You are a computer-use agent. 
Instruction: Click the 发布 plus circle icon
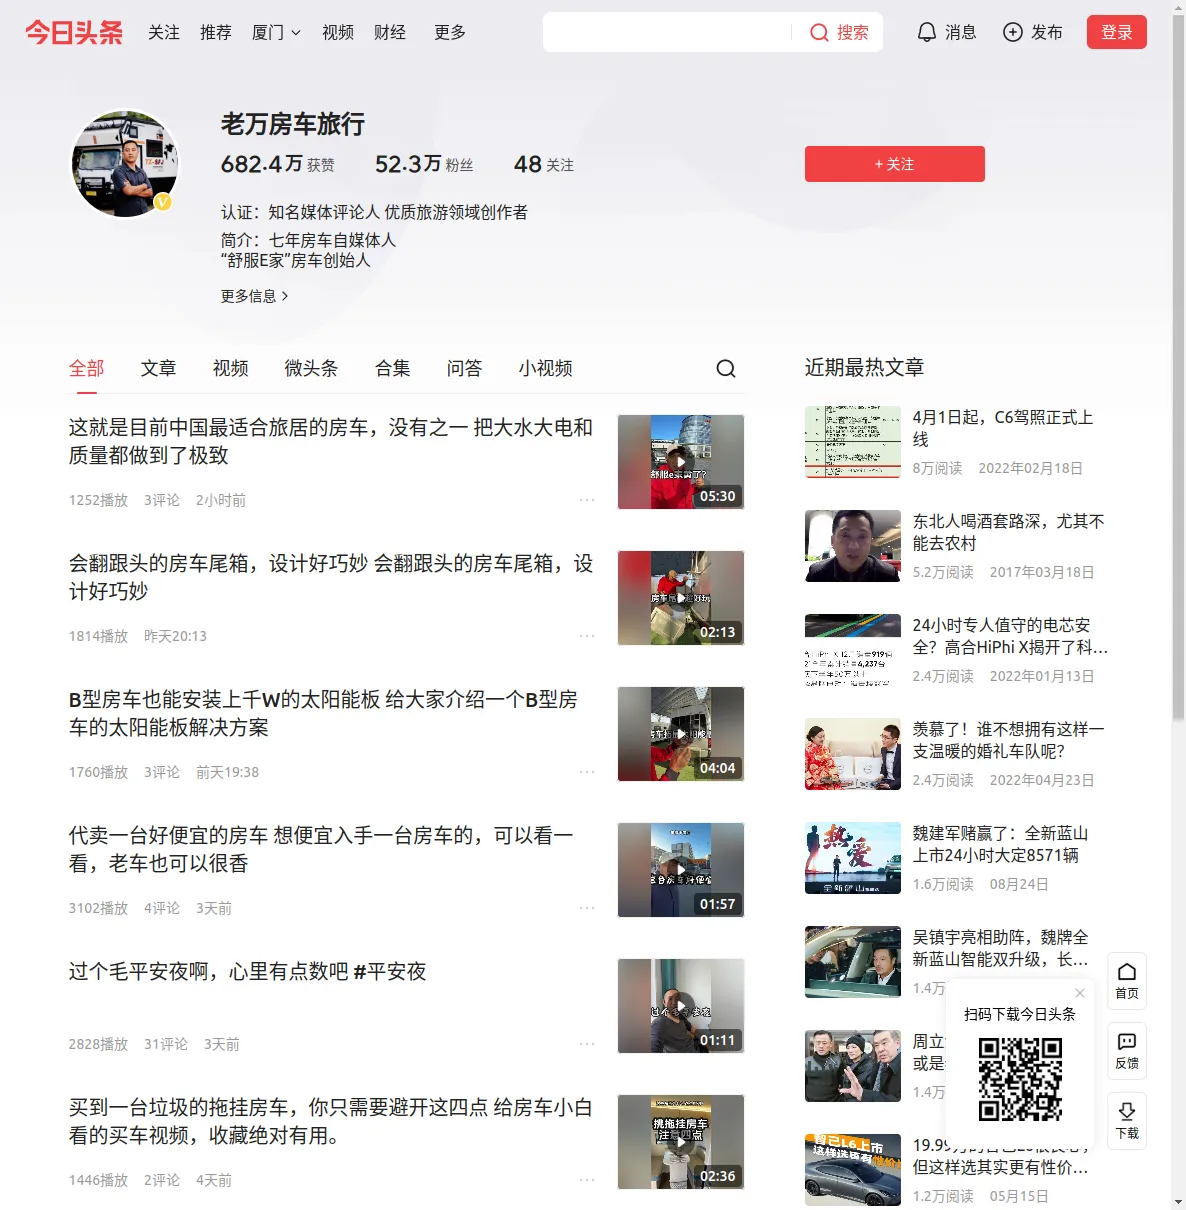pos(1013,32)
